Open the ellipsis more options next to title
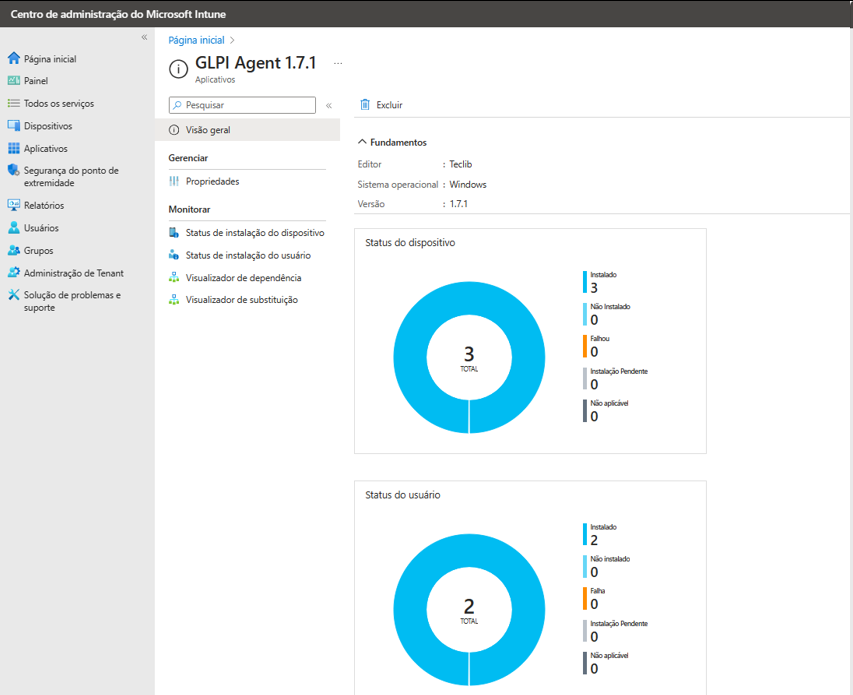853x695 pixels. 338,64
